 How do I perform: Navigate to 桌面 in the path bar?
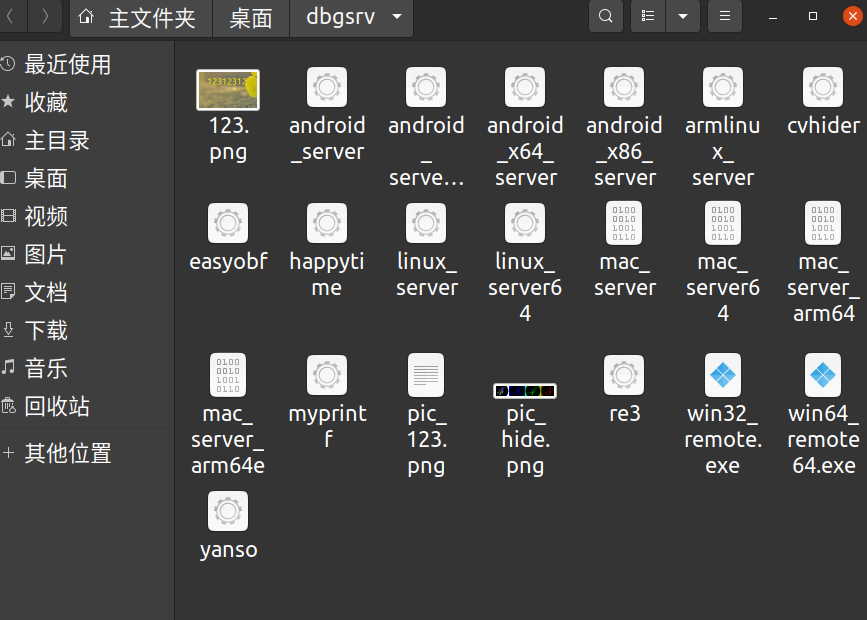251,18
